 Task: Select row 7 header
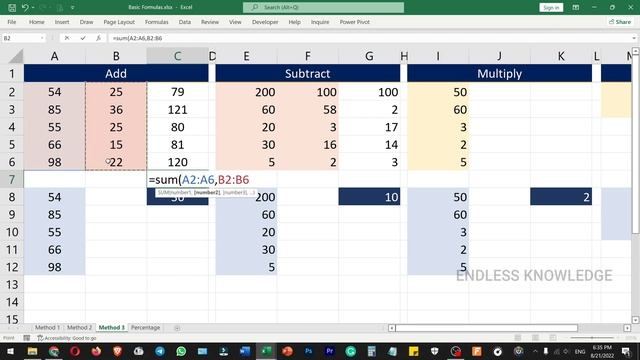click(x=12, y=180)
